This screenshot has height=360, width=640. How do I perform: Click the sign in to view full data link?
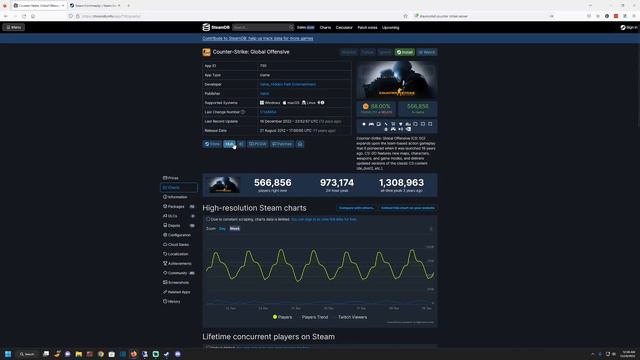(x=324, y=220)
